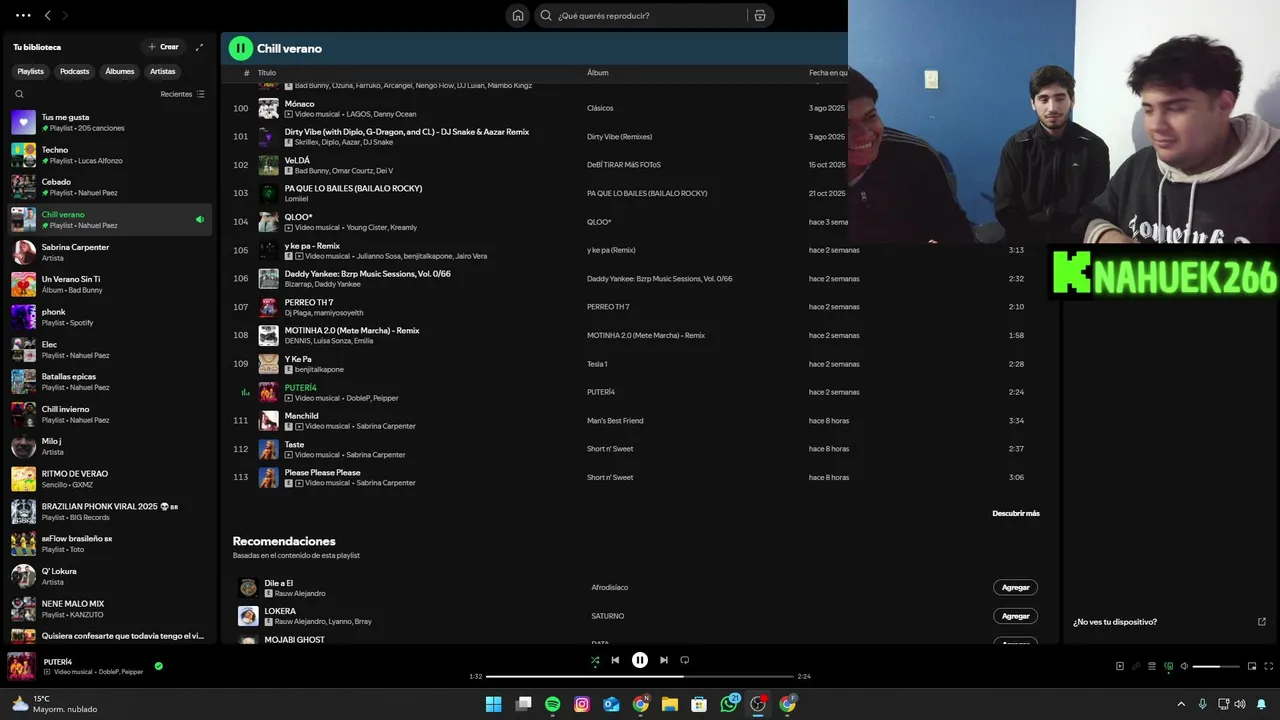Seek within the song progress bar
Viewport: 1280px width, 720px height.
coord(640,676)
